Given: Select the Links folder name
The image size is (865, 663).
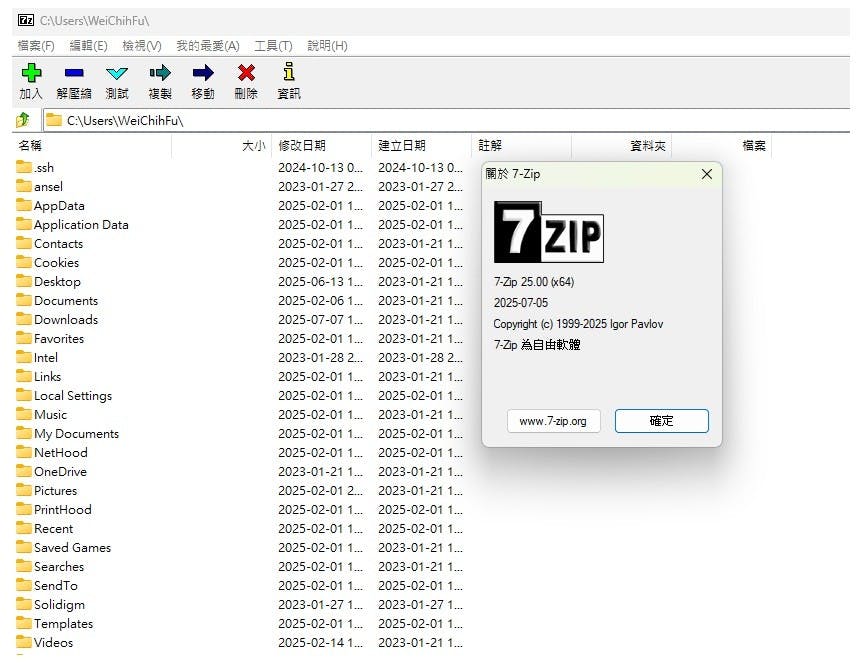Looking at the screenshot, I should (47, 377).
